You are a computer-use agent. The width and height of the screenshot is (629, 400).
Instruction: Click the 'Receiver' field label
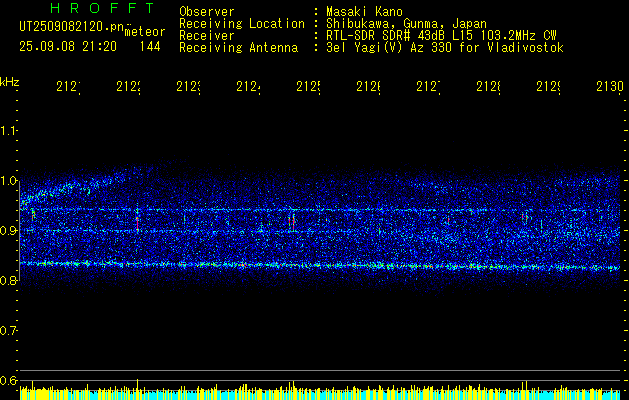coord(207,36)
